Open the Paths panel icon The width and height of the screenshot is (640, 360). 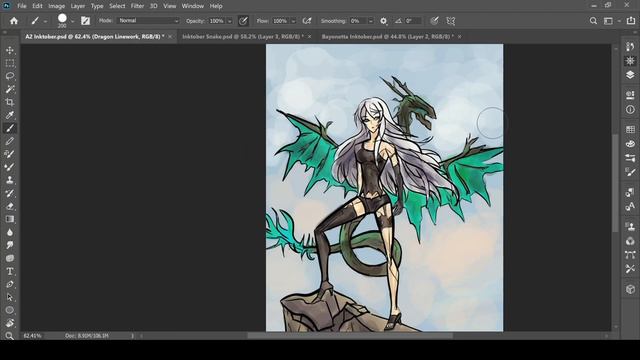(x=630, y=255)
